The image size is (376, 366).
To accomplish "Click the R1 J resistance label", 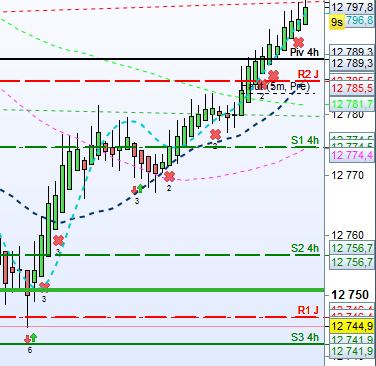I will coord(308,310).
